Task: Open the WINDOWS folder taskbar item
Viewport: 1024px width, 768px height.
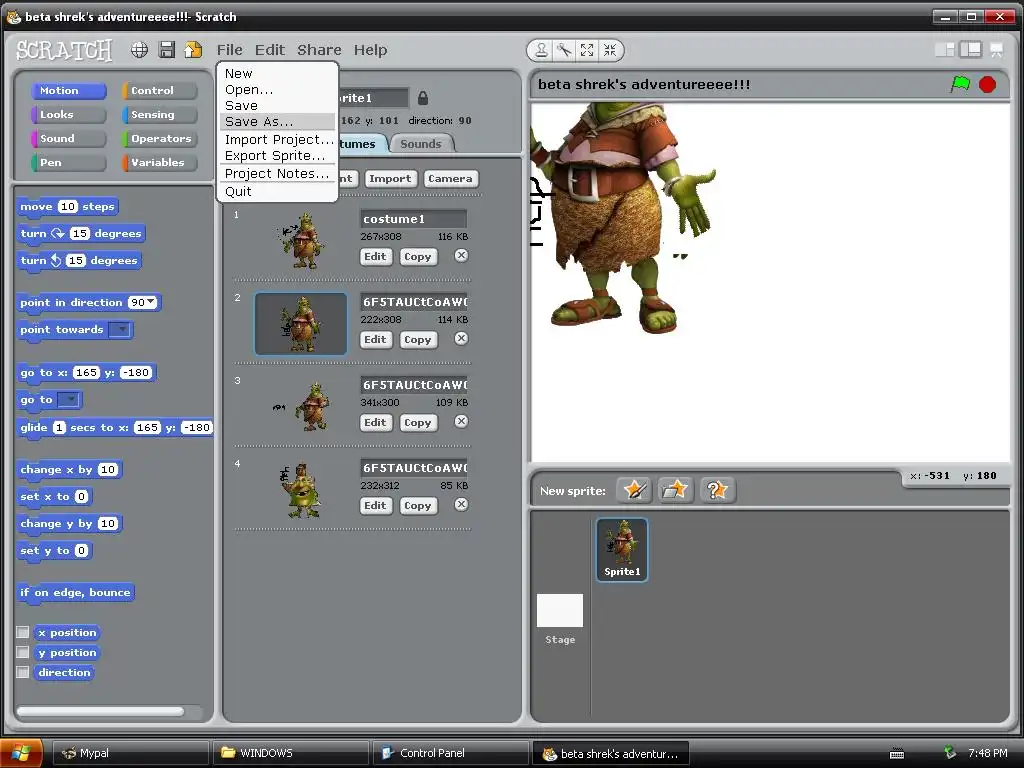Action: (x=291, y=753)
